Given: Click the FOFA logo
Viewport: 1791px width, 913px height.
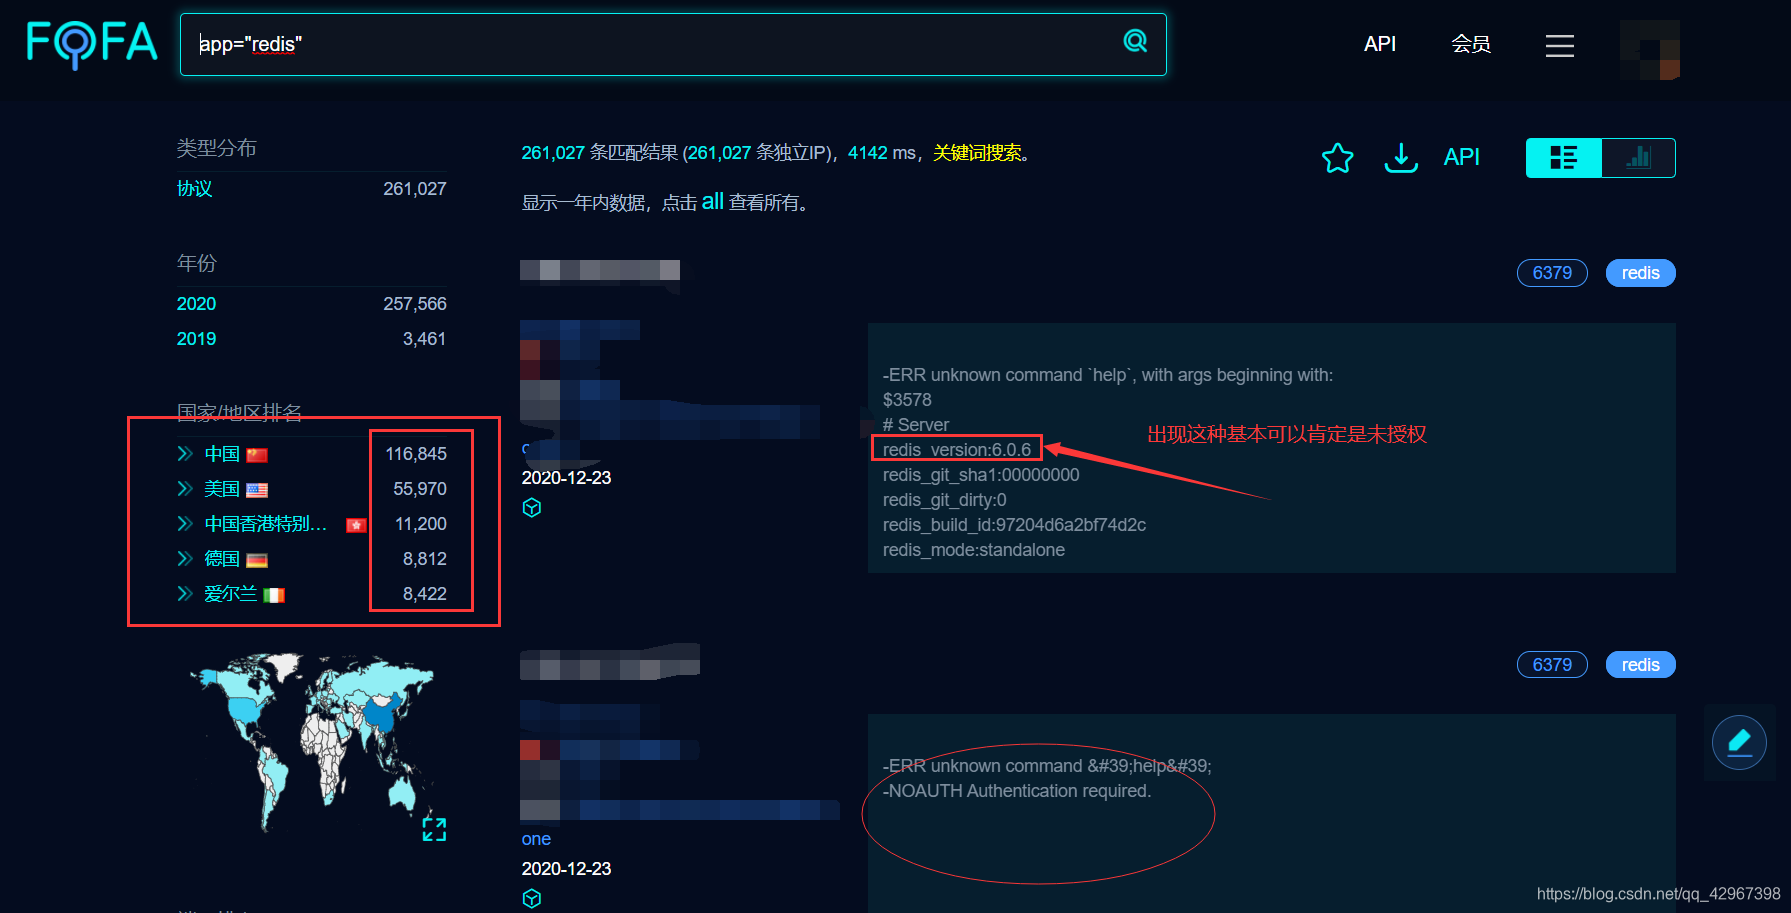Looking at the screenshot, I should (x=92, y=45).
